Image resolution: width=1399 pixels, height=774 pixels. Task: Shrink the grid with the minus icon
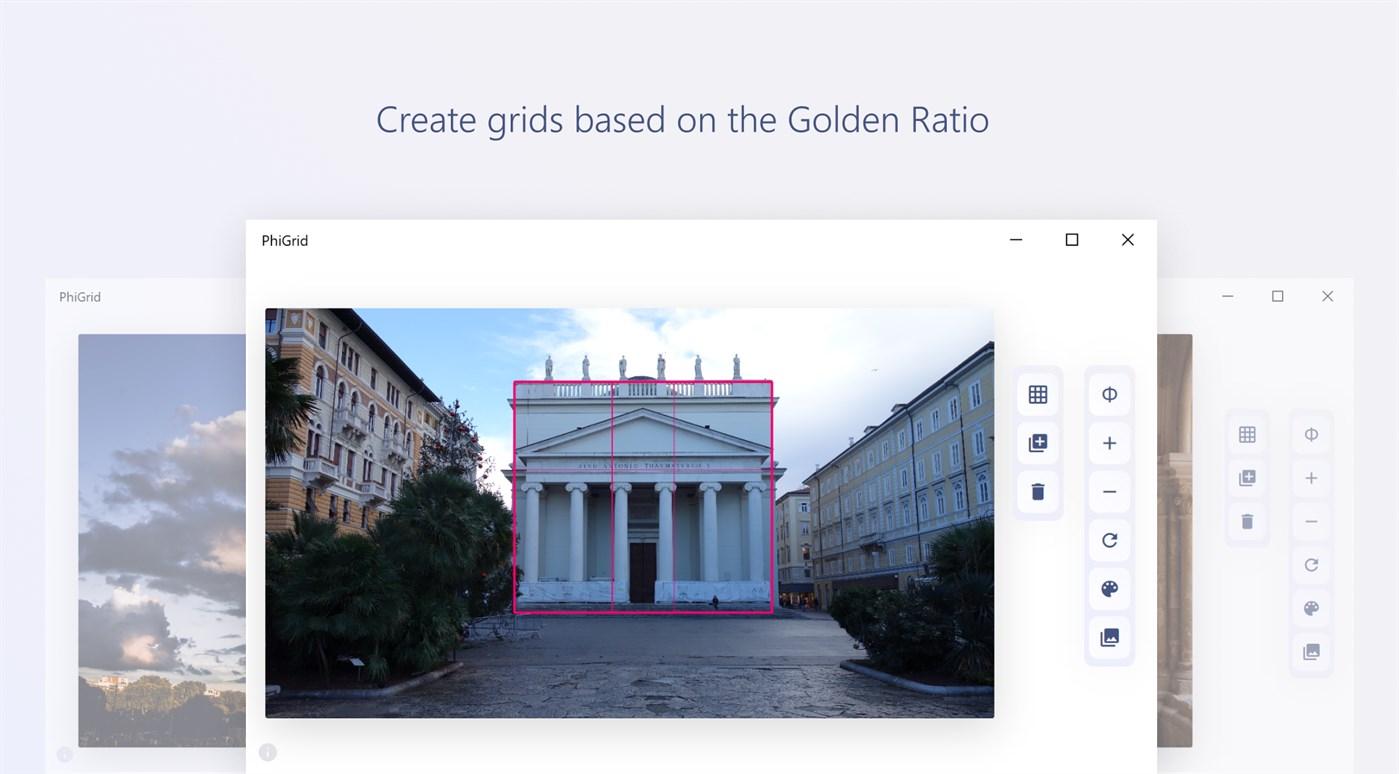[x=1109, y=491]
